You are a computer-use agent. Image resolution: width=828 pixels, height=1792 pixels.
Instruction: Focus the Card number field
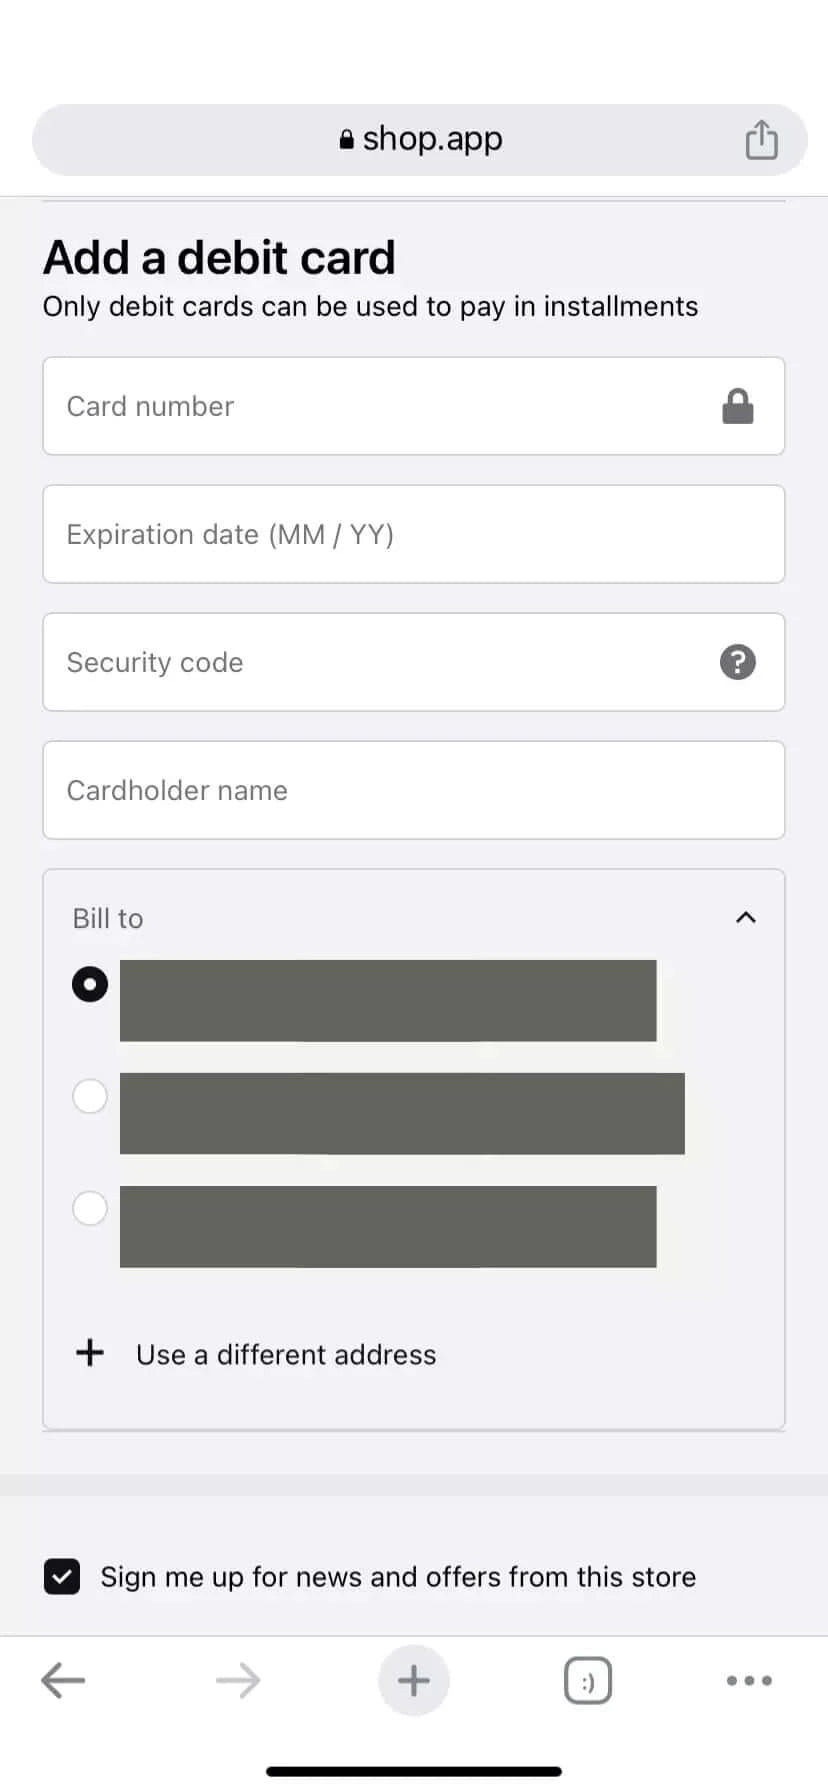pos(380,407)
